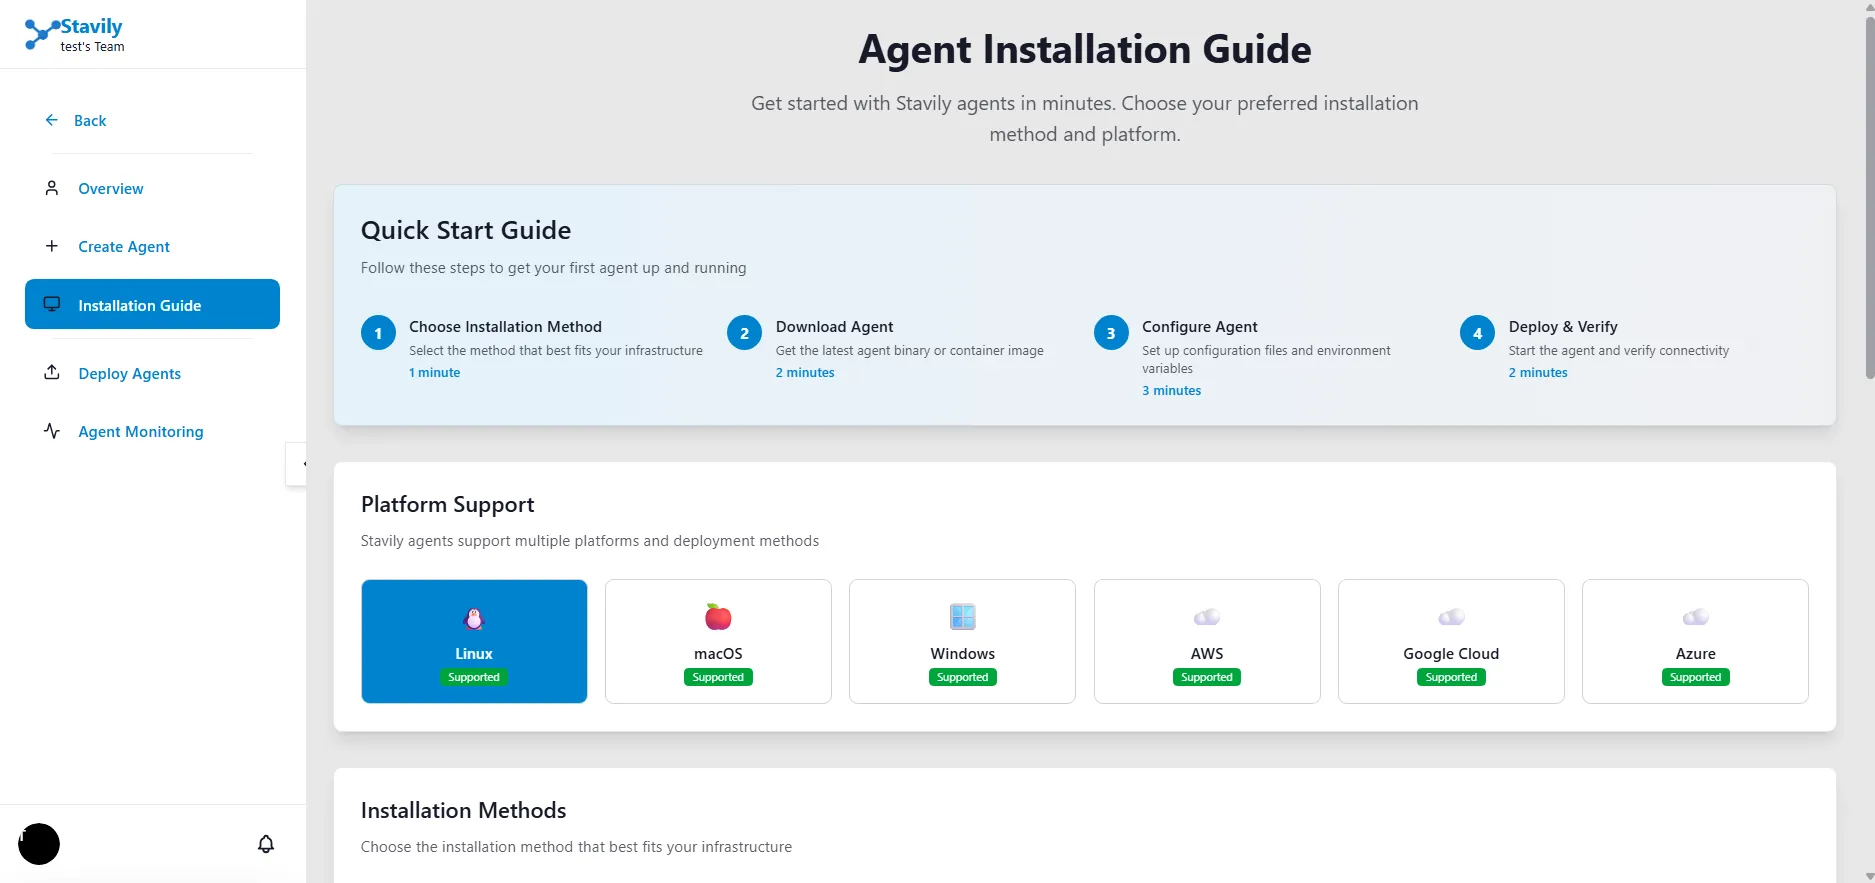Click the Azure cloud icon
Viewport: 1875px width, 883px height.
tap(1695, 617)
